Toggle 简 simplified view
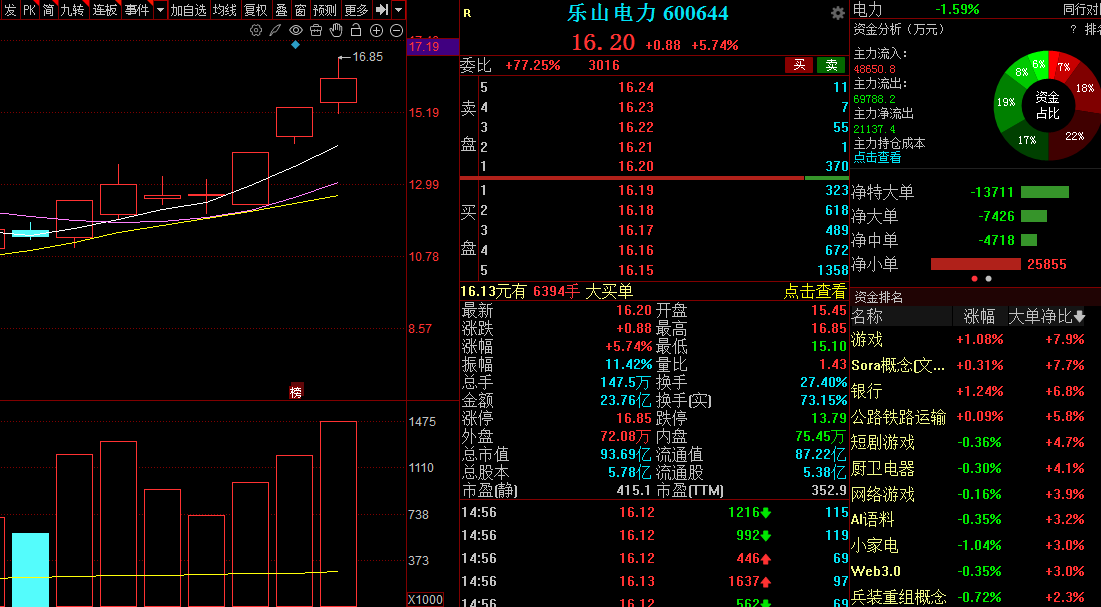Image resolution: width=1101 pixels, height=607 pixels. [x=48, y=10]
